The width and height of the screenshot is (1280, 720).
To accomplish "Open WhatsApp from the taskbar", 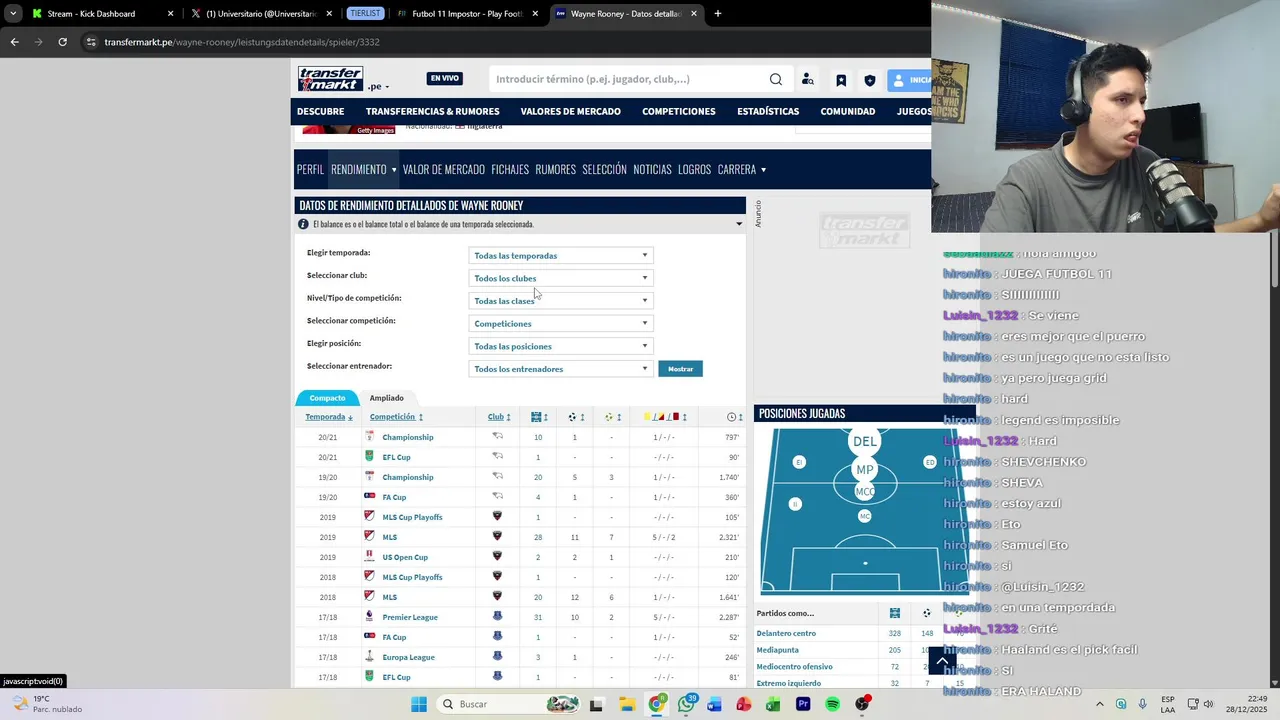I will 686,704.
